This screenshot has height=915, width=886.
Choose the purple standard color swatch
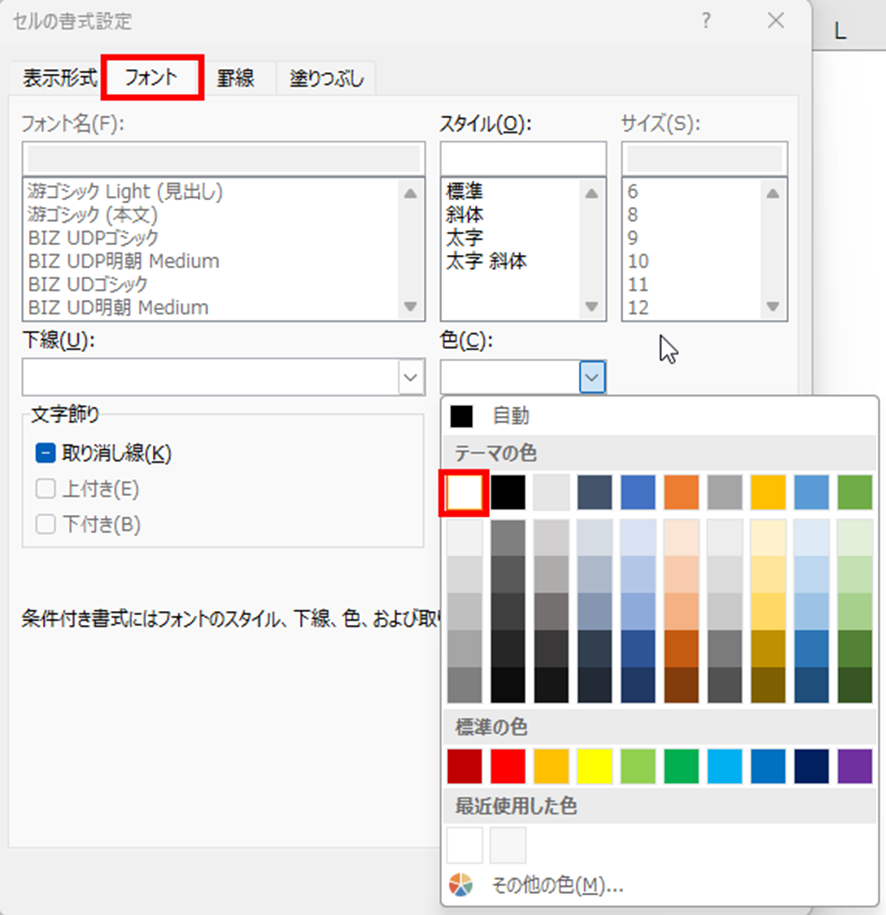(x=855, y=766)
